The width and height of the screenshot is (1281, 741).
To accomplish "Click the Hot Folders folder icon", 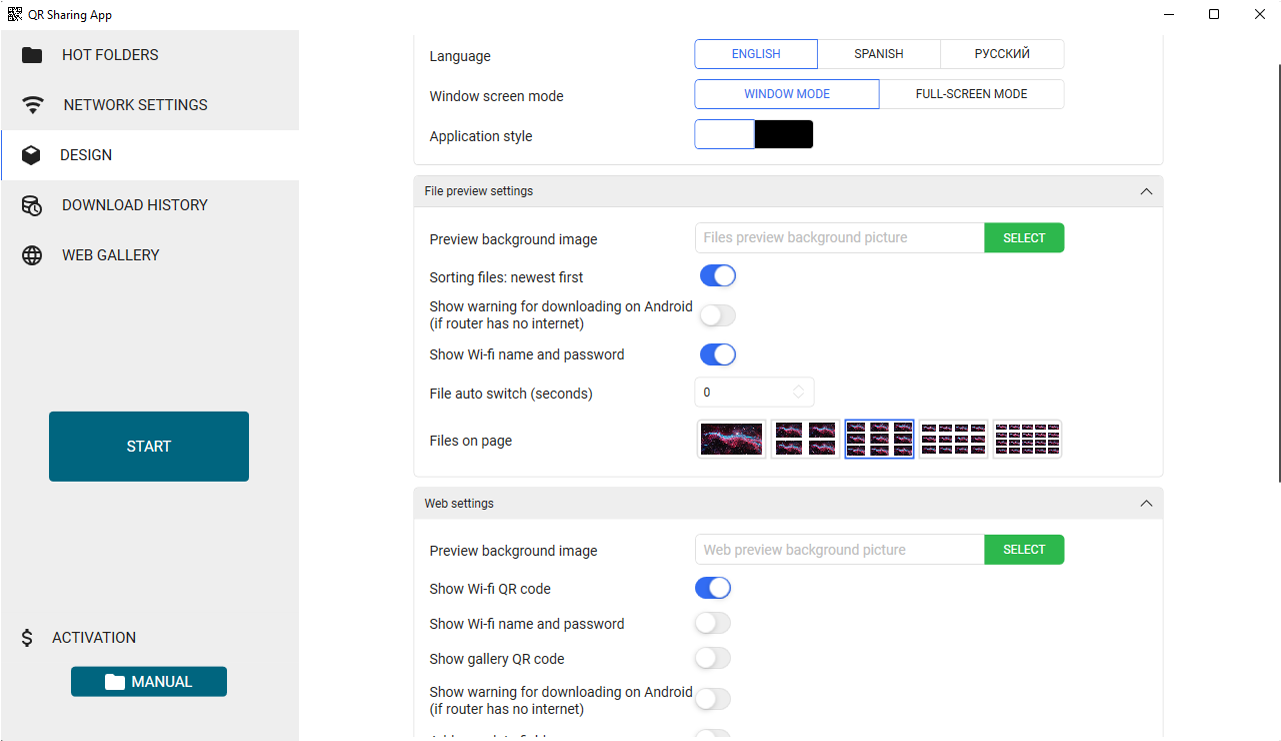I will (32, 55).
